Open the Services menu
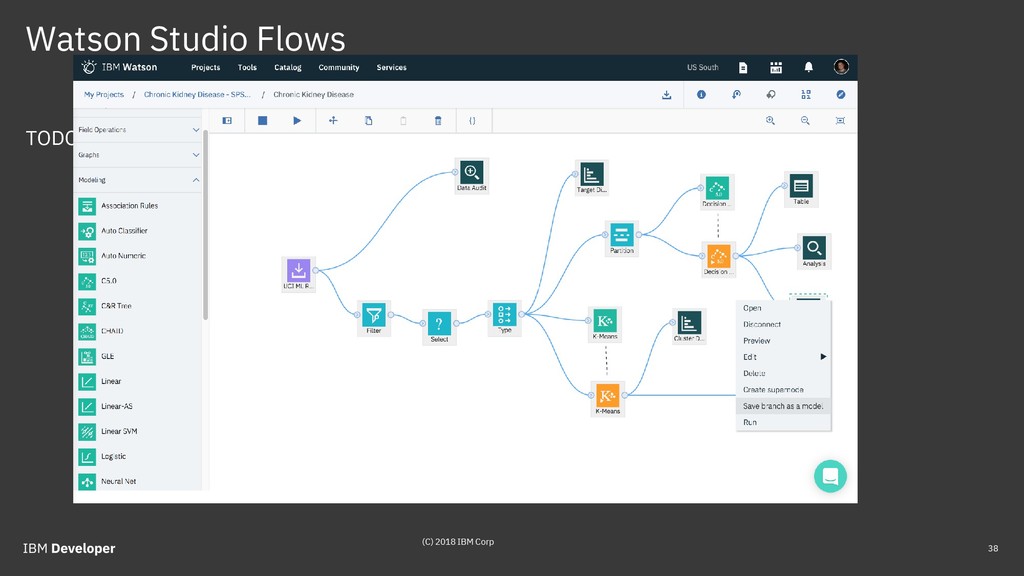This screenshot has width=1024, height=576. point(391,67)
